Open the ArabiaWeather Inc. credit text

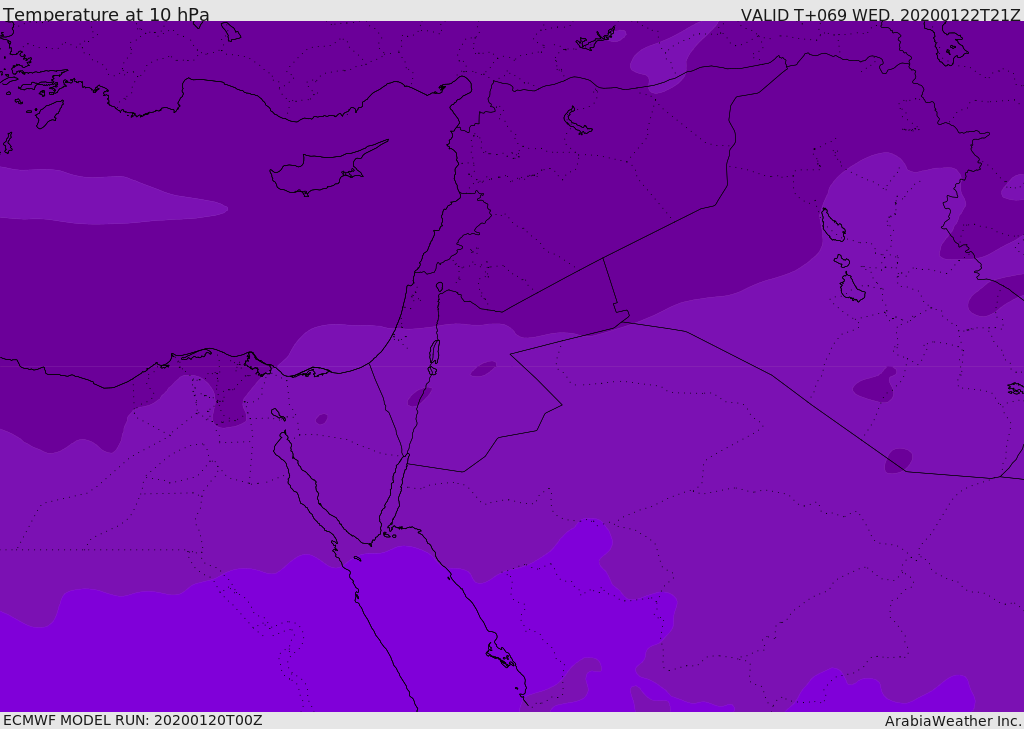tap(953, 721)
